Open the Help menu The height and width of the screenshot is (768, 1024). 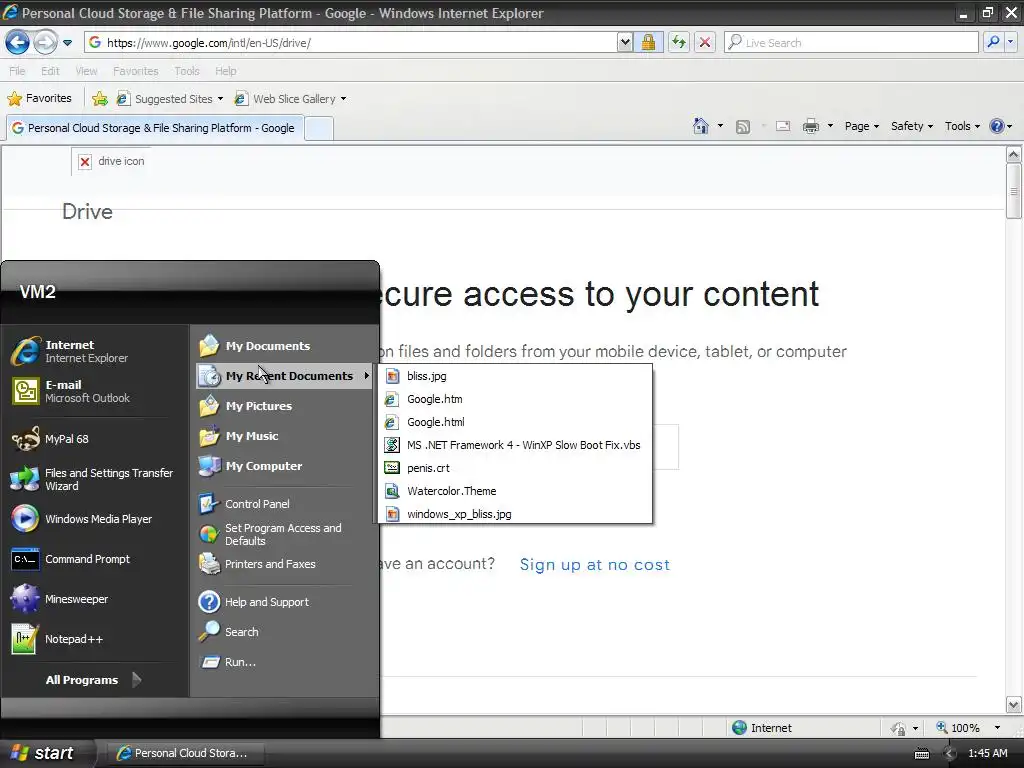point(226,71)
